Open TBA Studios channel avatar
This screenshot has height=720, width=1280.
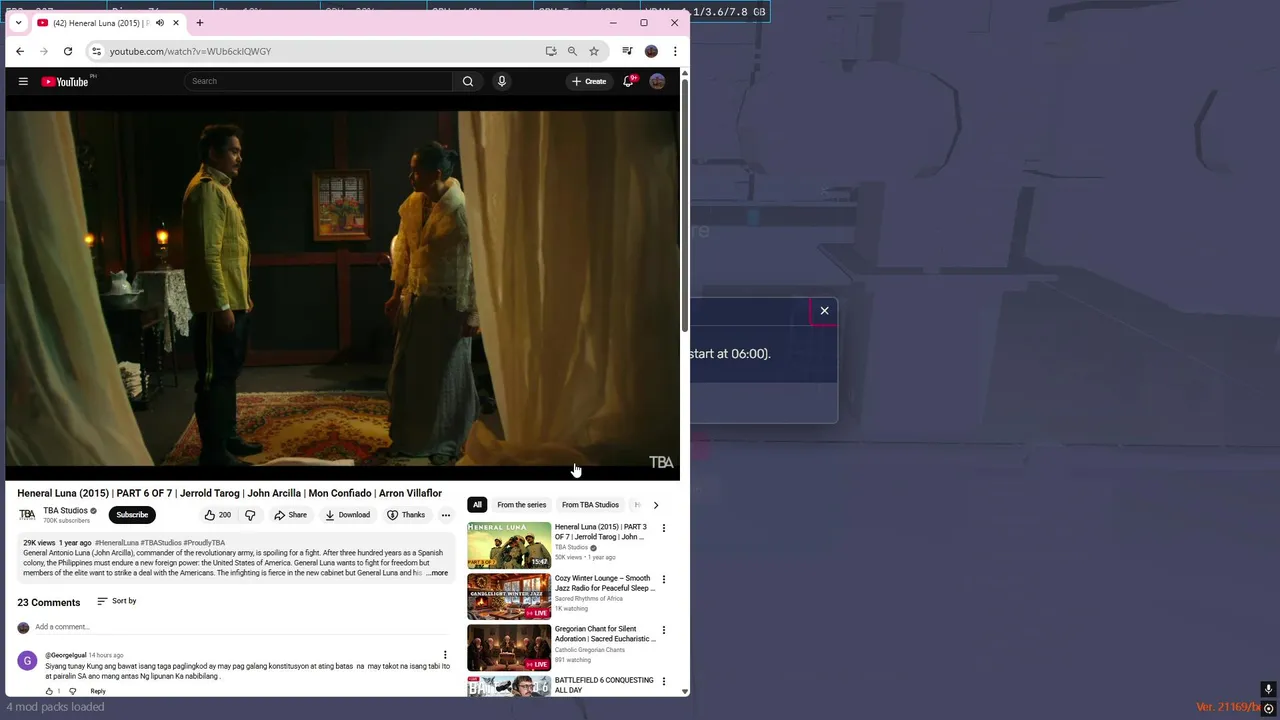(27, 515)
